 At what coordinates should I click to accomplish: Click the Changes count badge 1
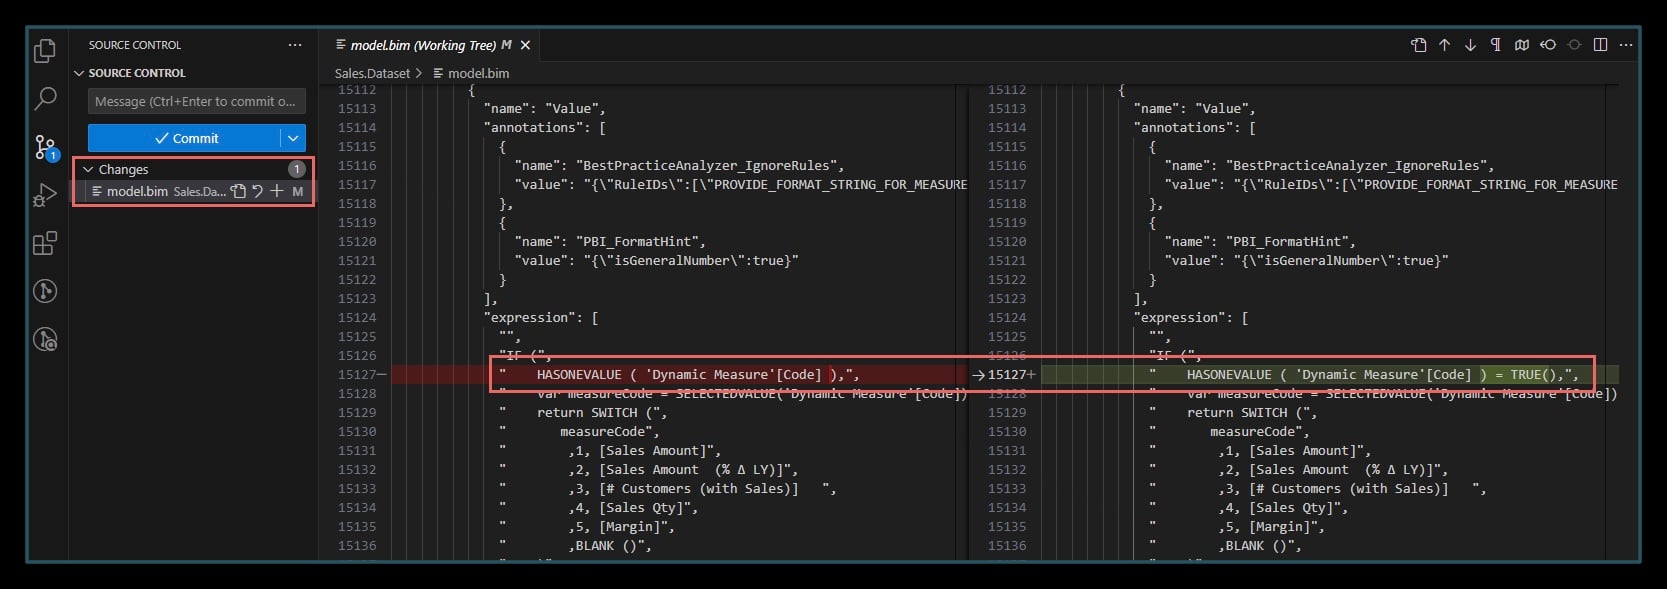click(x=297, y=170)
